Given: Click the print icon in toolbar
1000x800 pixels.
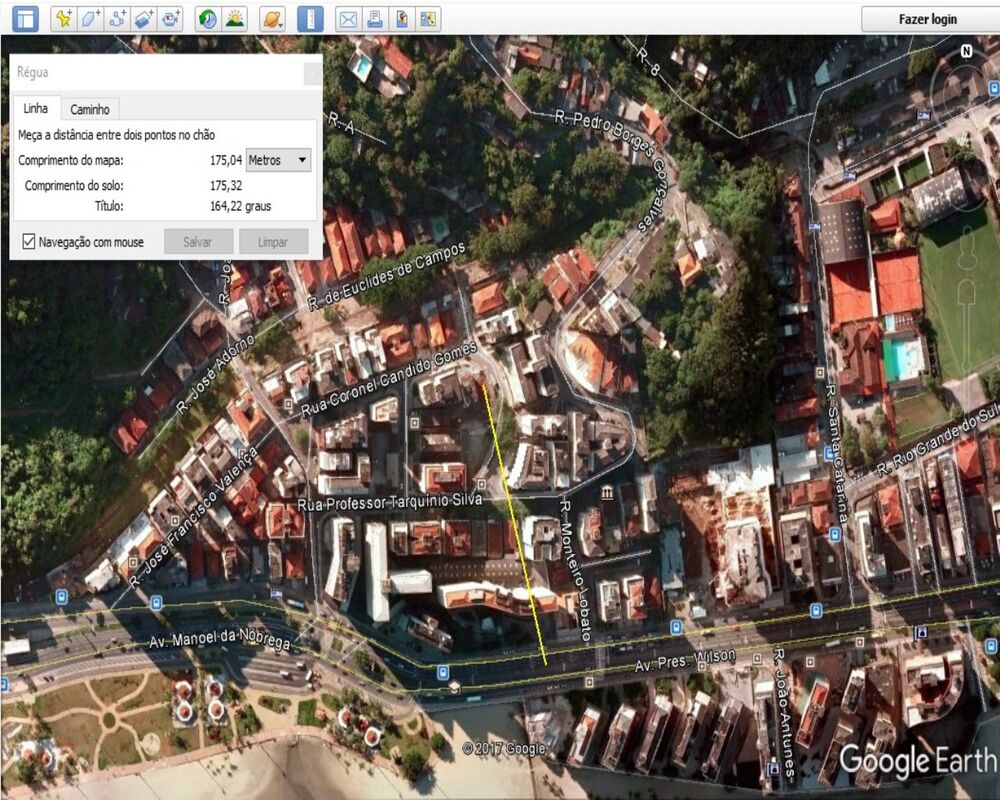Looking at the screenshot, I should (374, 18).
